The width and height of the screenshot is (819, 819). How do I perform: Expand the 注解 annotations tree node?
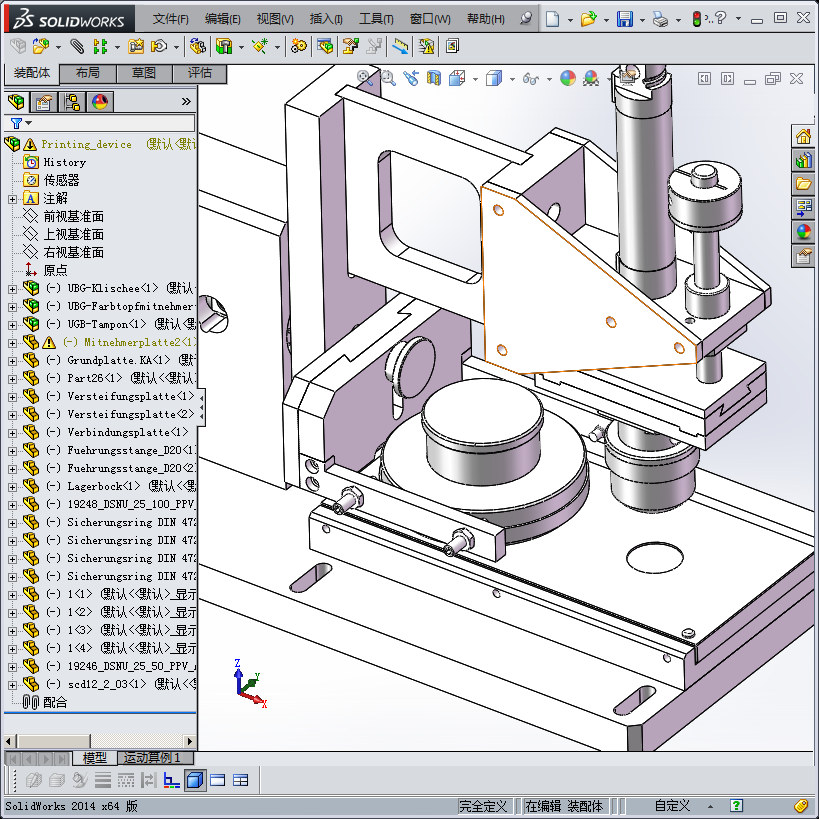(13, 199)
